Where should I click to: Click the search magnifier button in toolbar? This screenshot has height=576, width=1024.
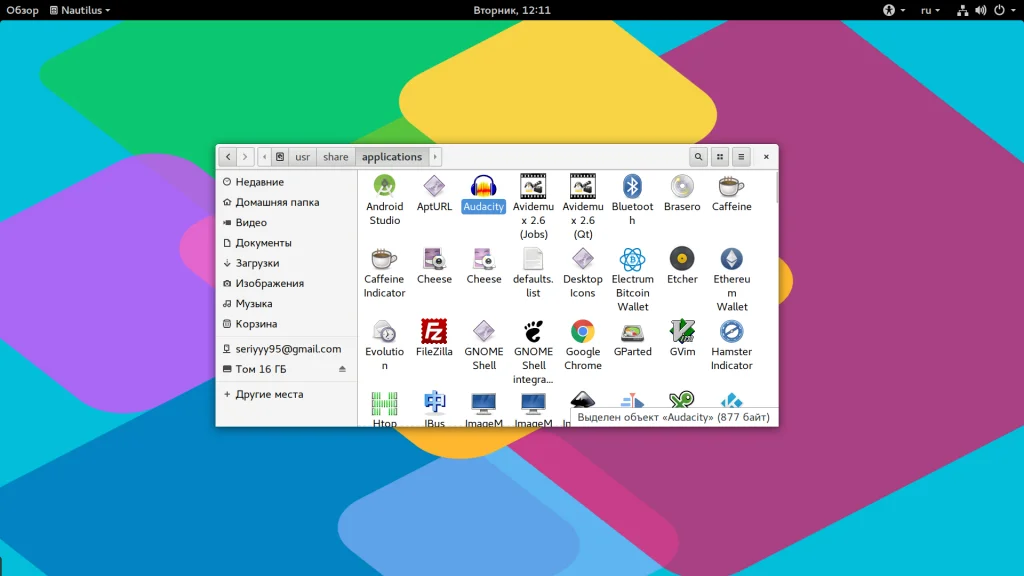pos(698,157)
